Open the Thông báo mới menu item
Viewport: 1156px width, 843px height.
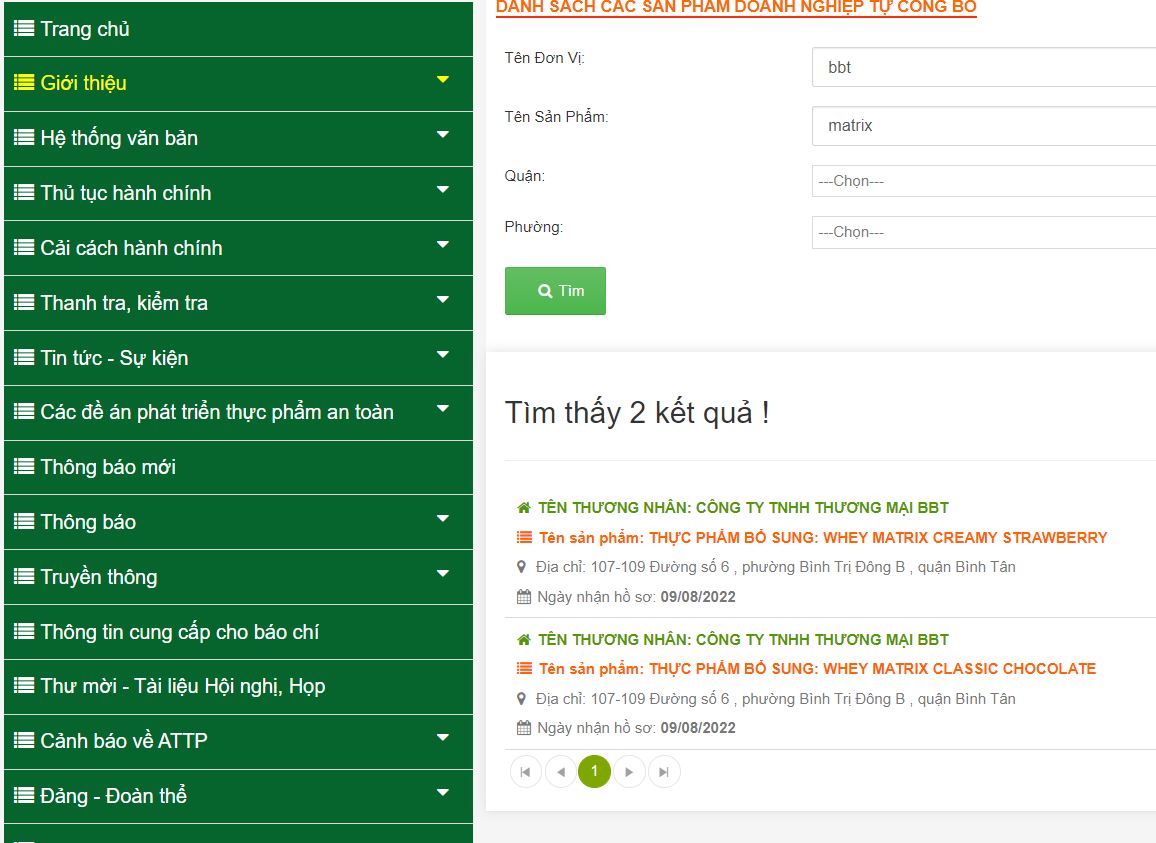tap(238, 468)
